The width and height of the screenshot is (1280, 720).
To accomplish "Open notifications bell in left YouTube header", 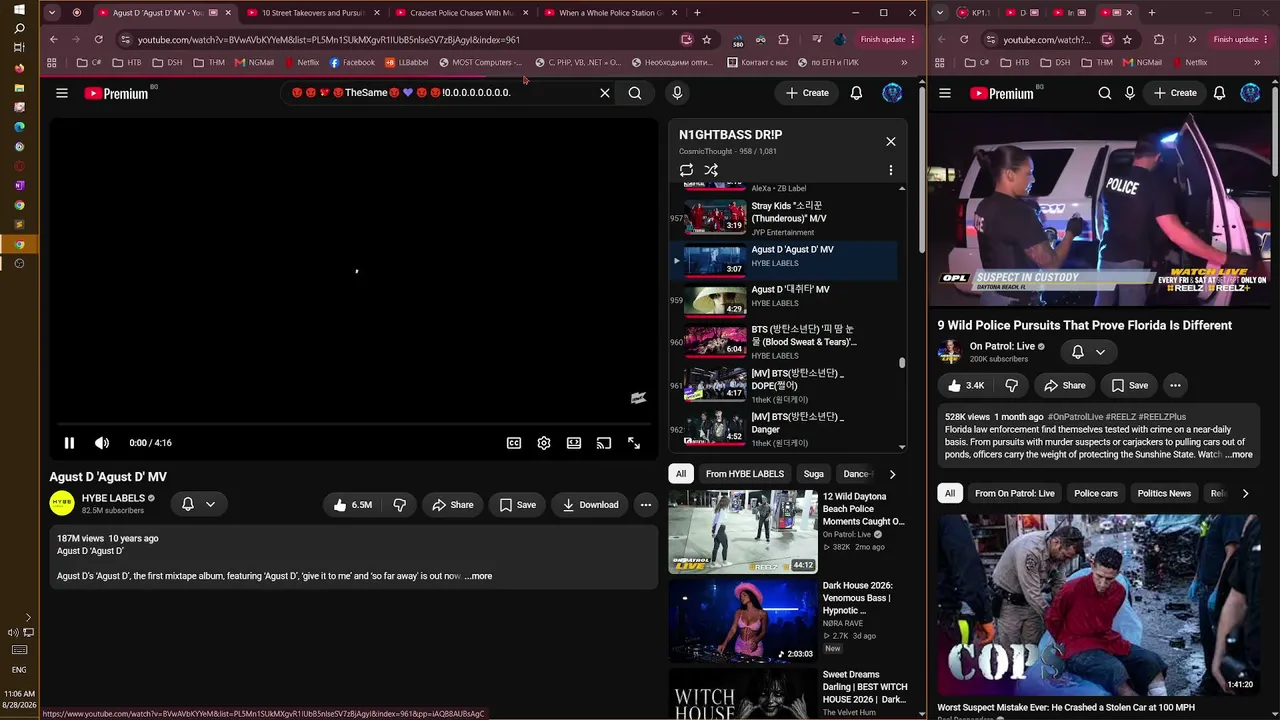I will pos(856,93).
